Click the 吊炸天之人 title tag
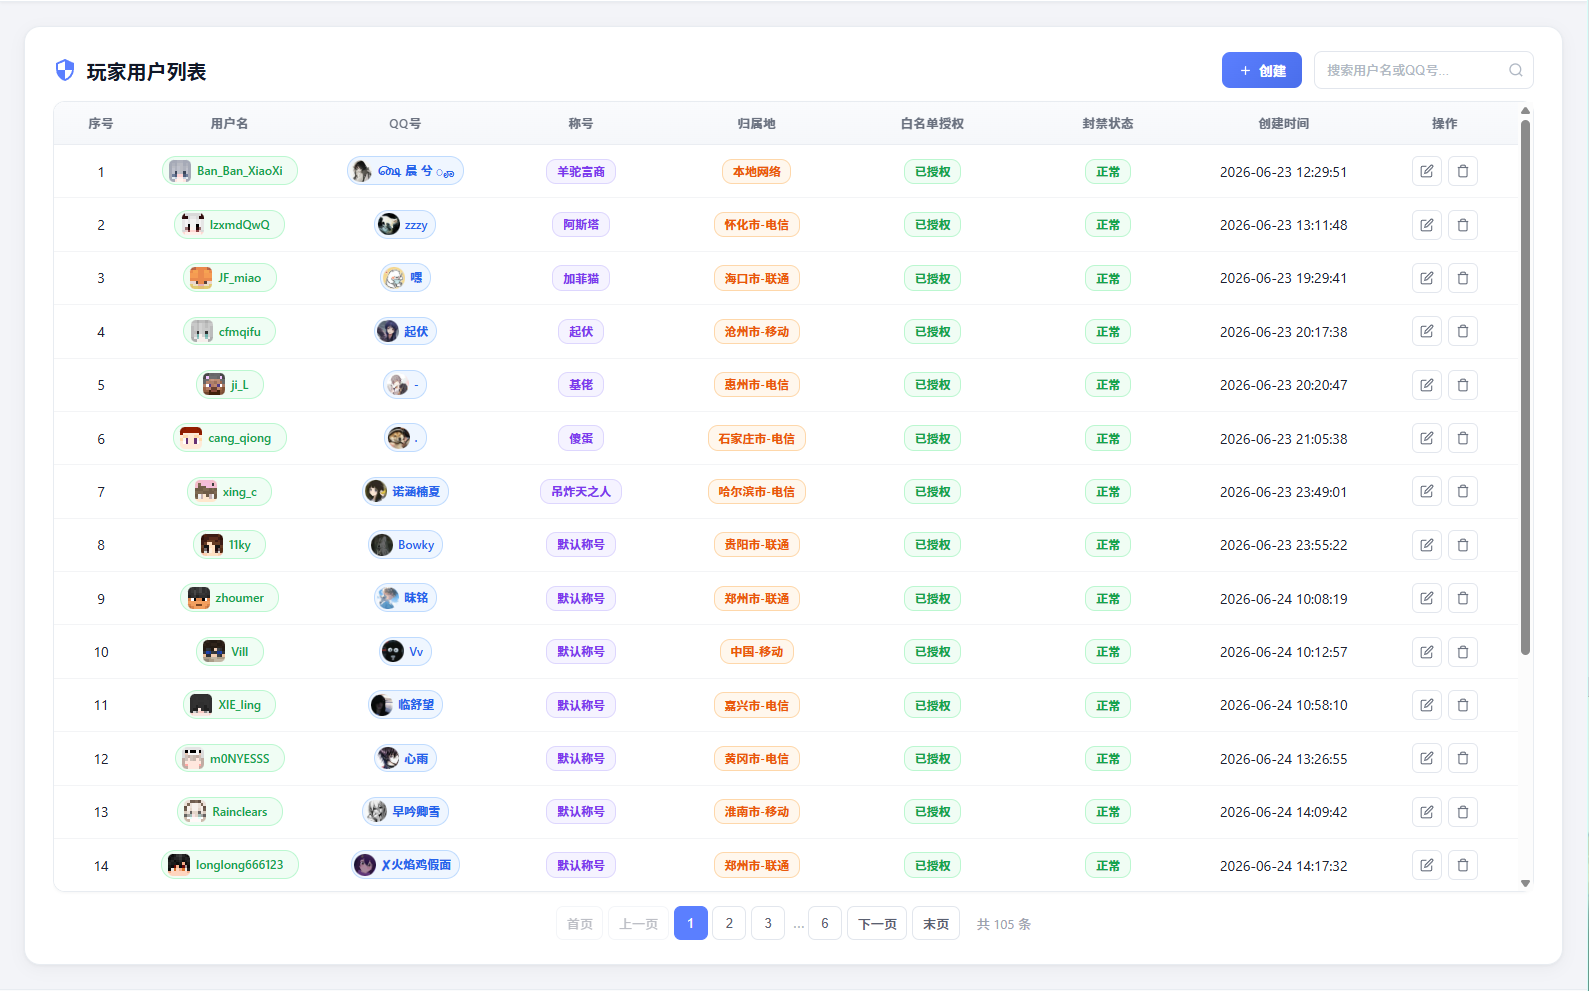The image size is (1589, 991). click(x=581, y=491)
